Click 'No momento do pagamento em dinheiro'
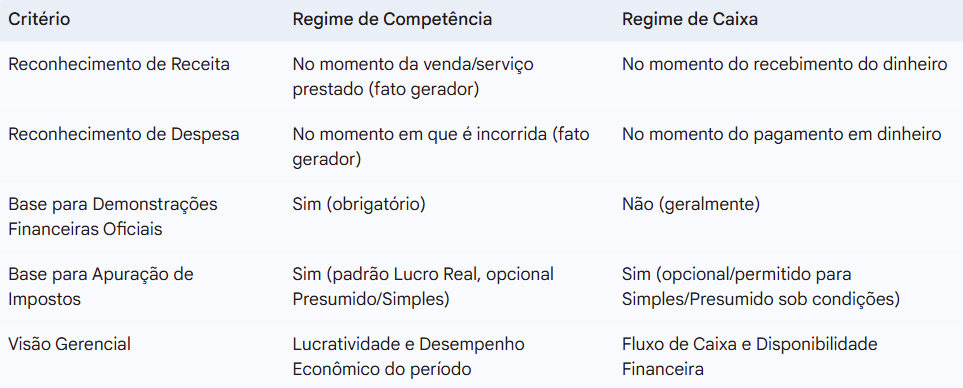963x388 pixels. [x=781, y=134]
